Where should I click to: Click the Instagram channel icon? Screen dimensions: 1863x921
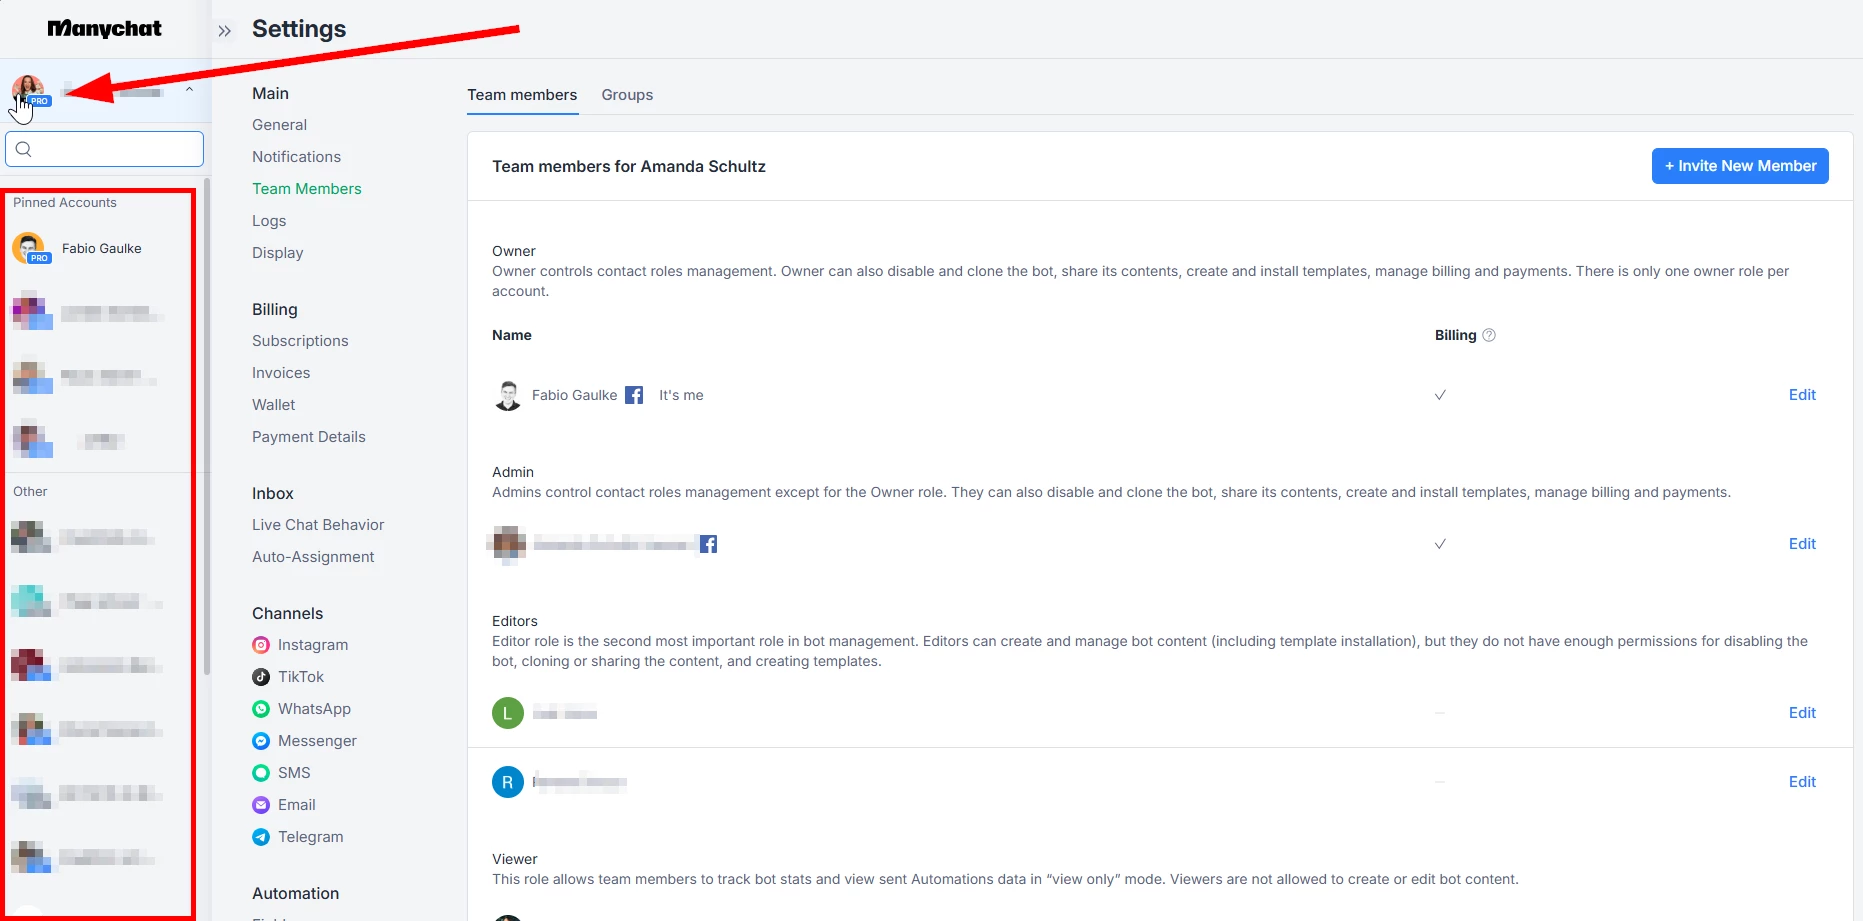[261, 645]
